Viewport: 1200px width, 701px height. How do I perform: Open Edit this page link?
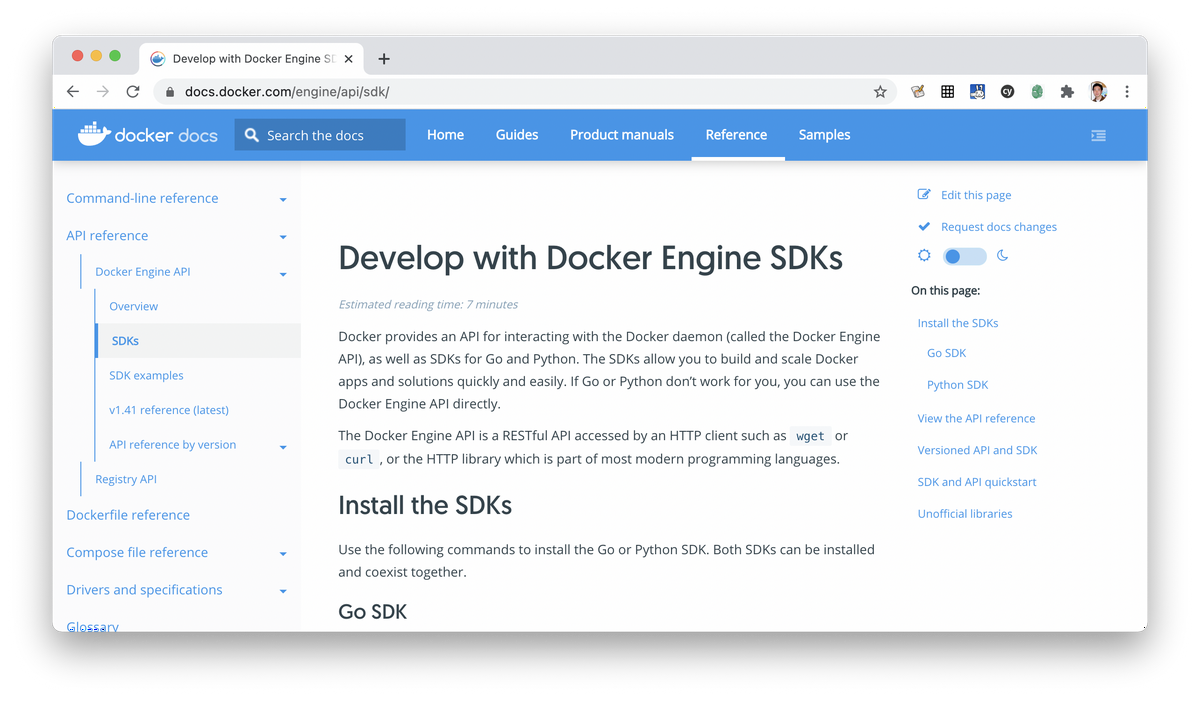click(976, 195)
